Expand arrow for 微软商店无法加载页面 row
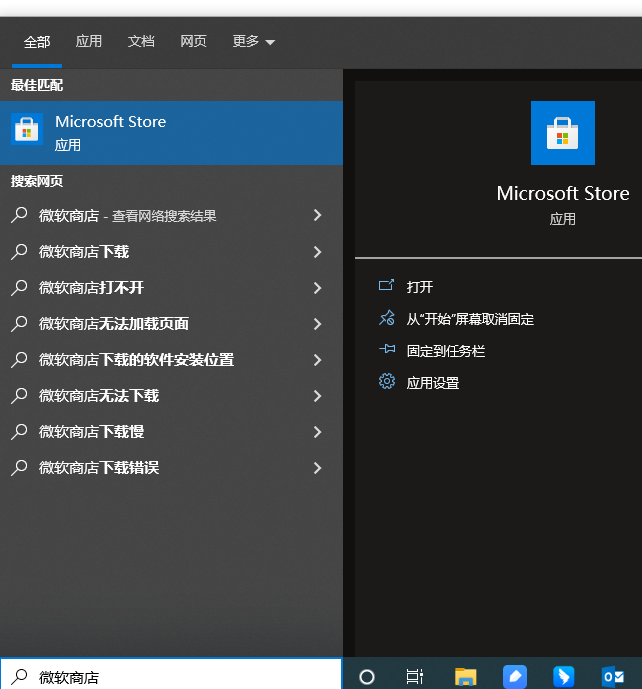Screen dimensions: 642x689 (x=317, y=324)
